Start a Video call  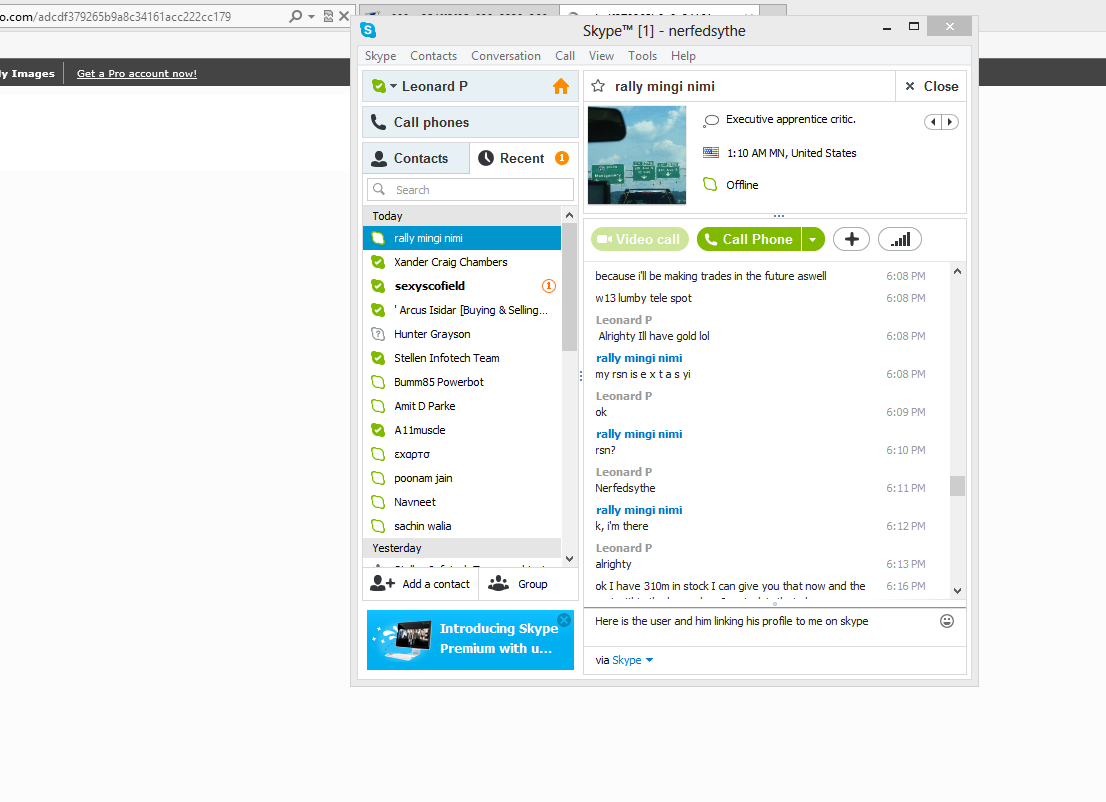638,239
